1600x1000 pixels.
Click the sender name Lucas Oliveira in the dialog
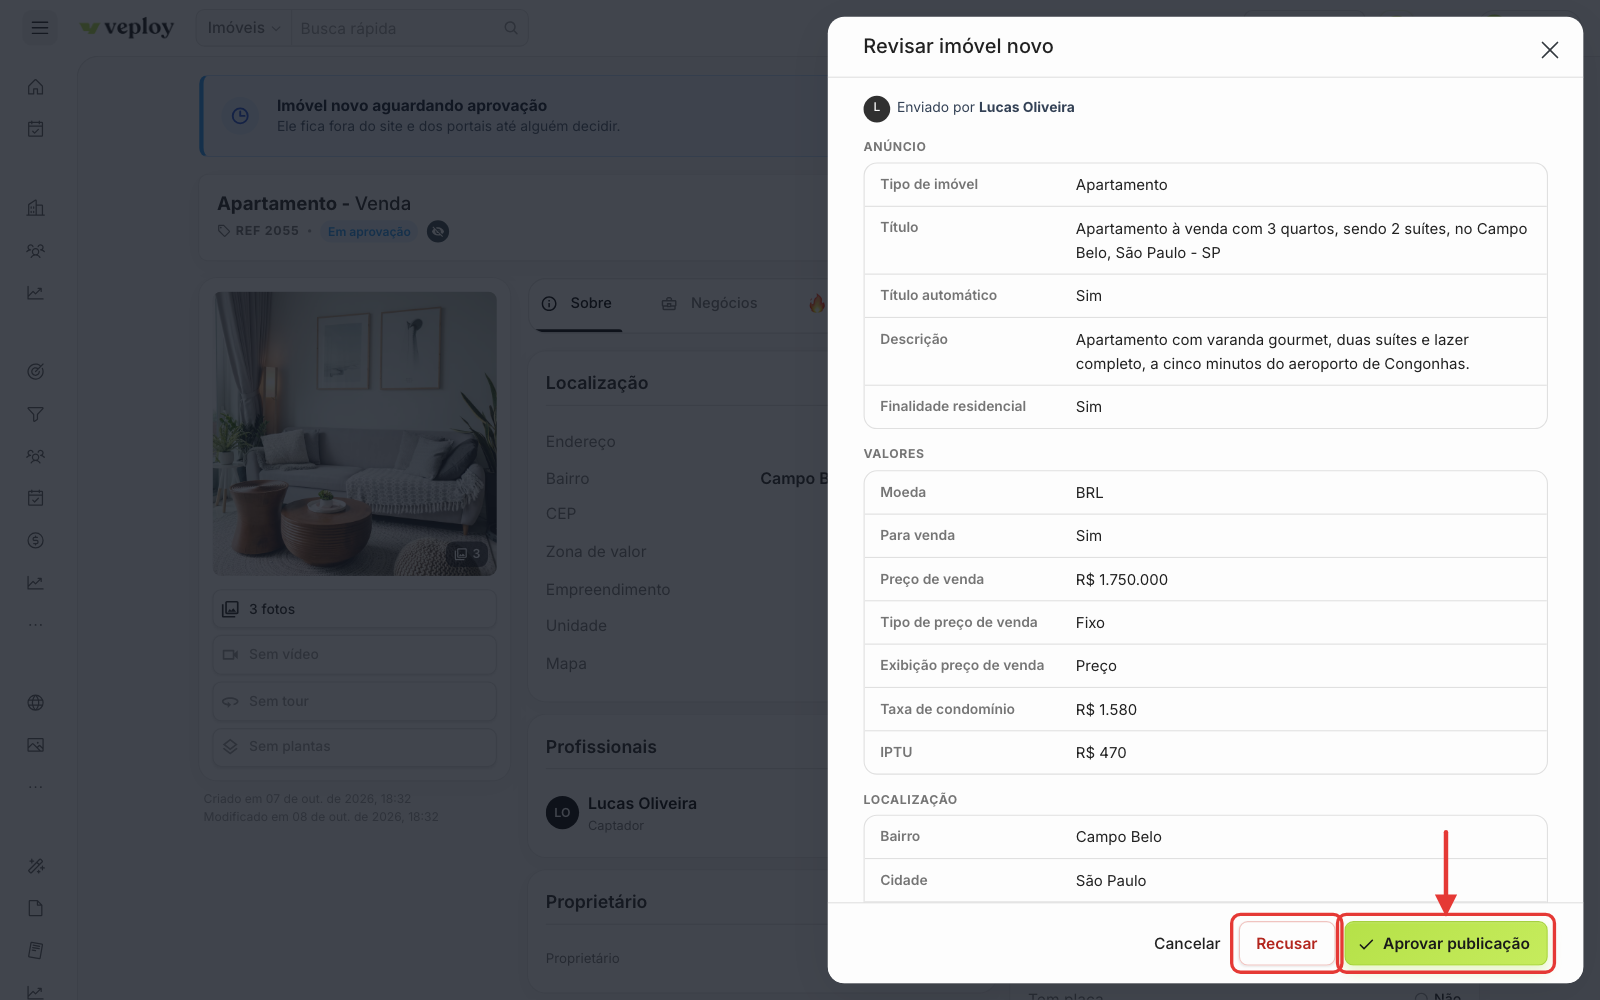point(1027,108)
